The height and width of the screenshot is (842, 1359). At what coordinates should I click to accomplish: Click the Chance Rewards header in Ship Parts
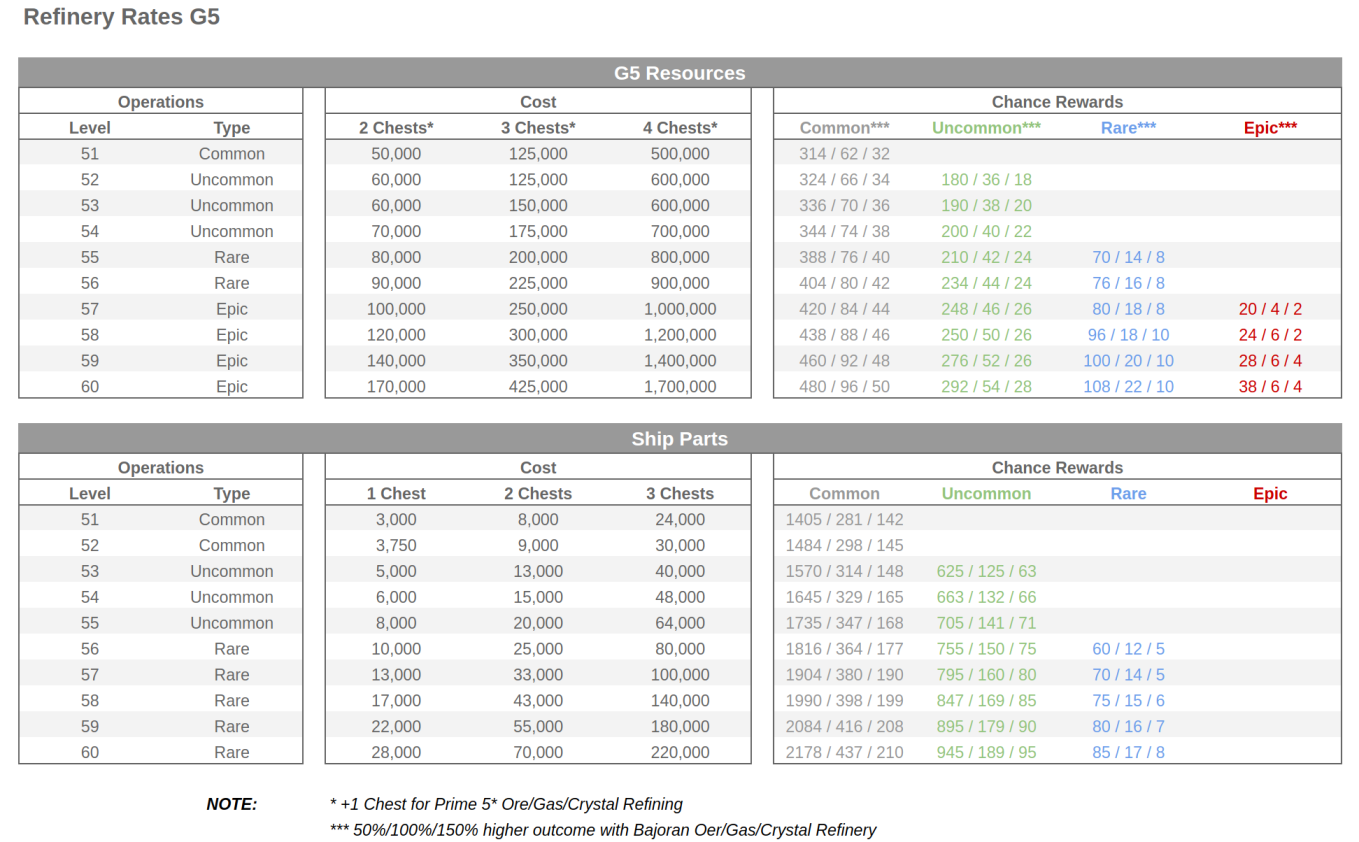coord(1057,467)
